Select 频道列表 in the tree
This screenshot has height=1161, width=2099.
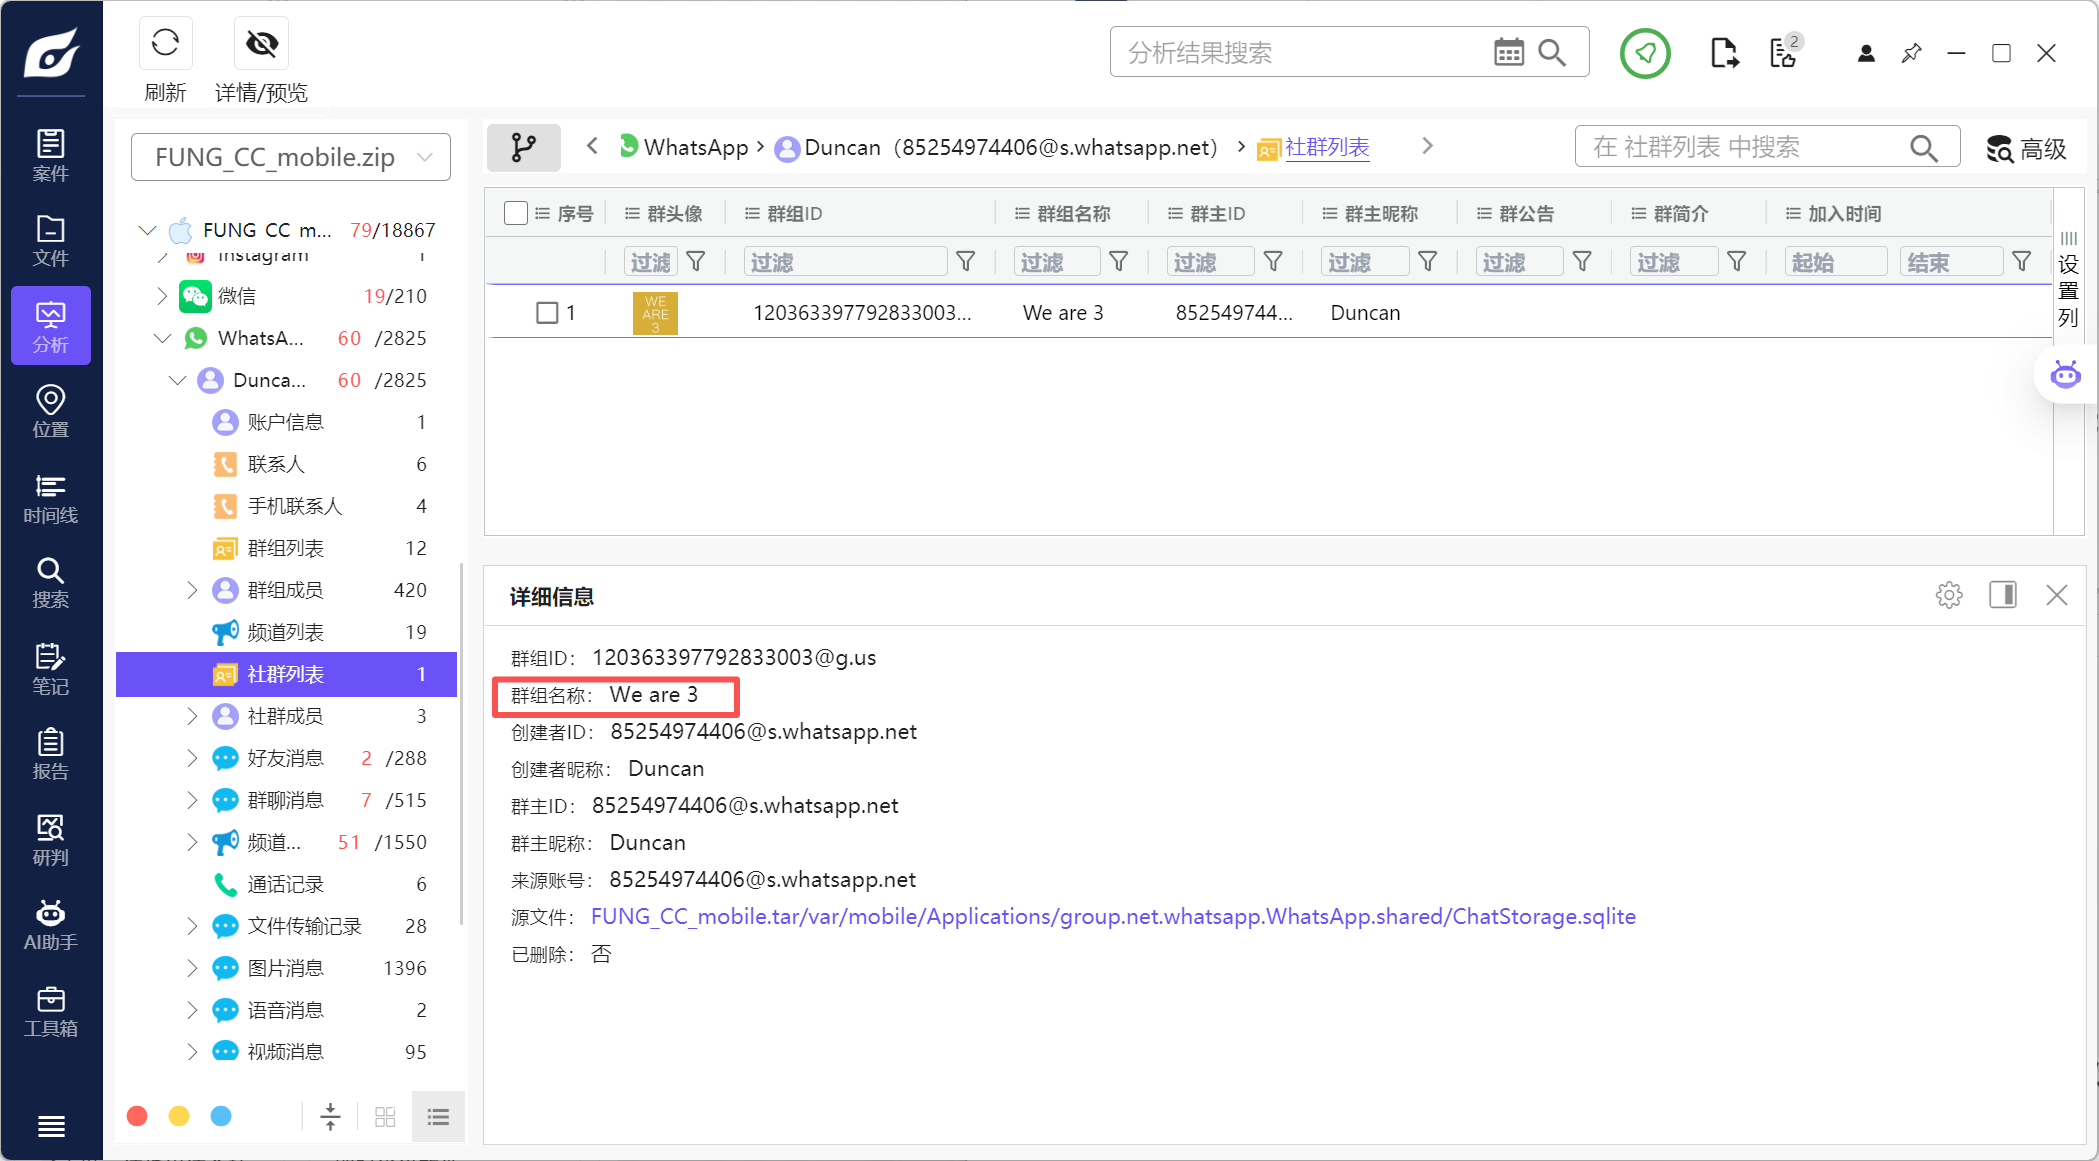tap(286, 632)
